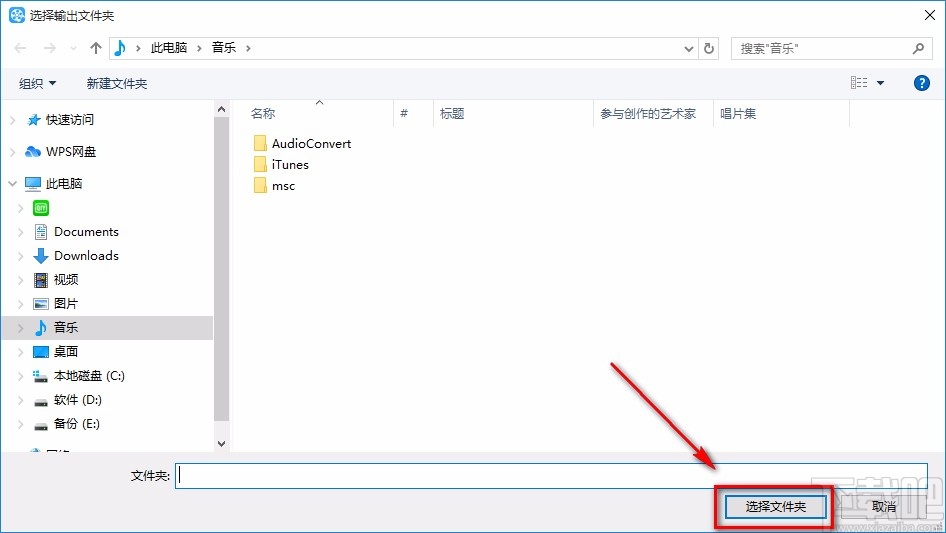Click navigation pane scrollbar up arrow
946x533 pixels.
(221, 109)
